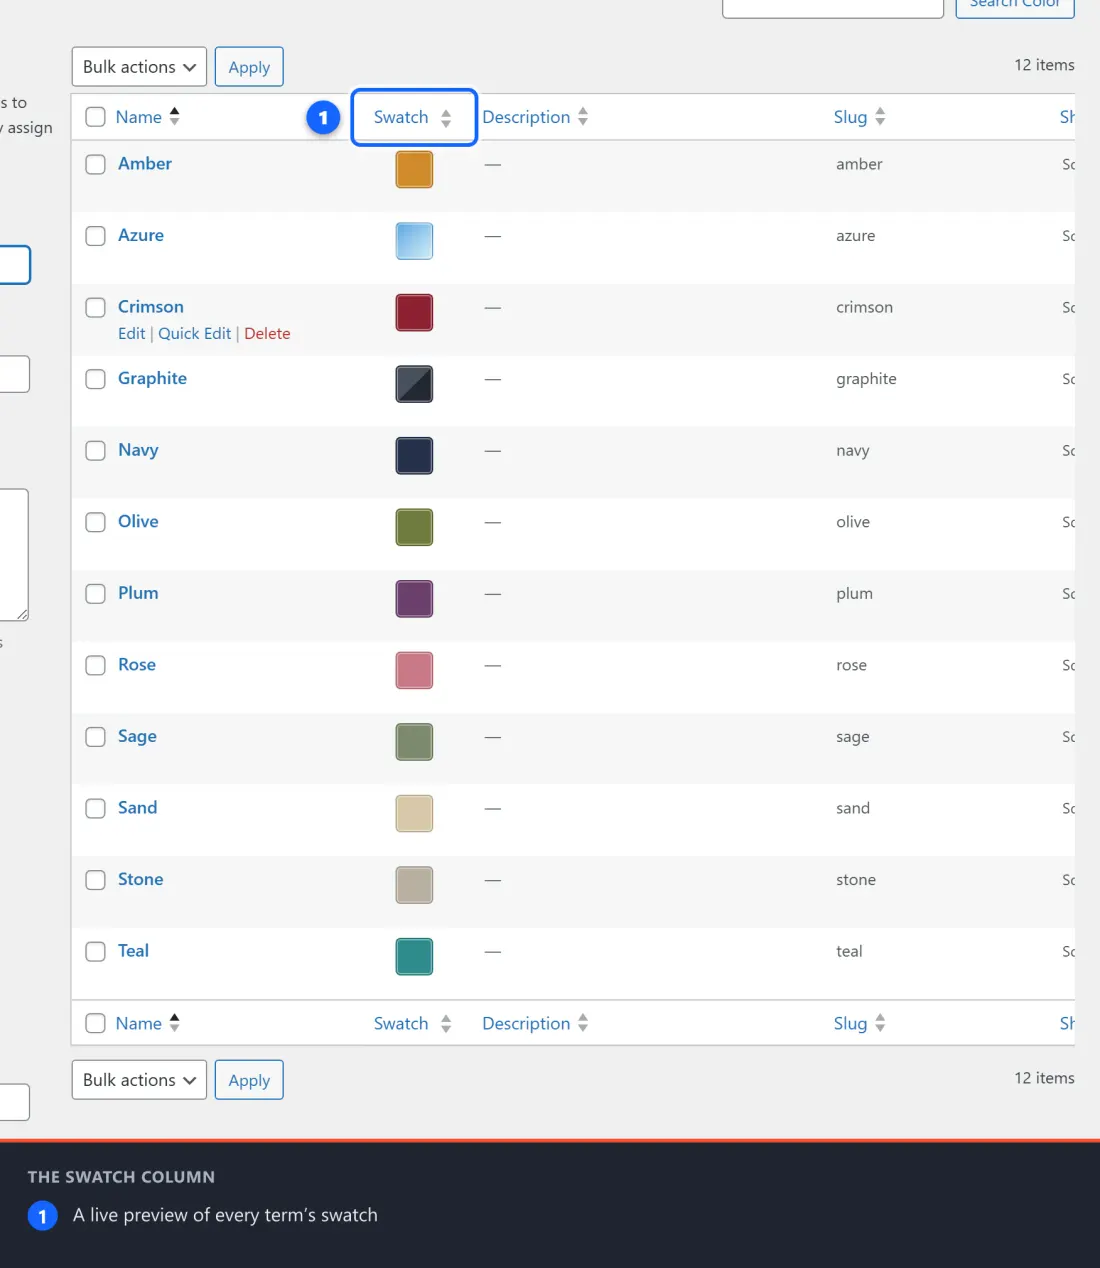Open the Plum term link
The height and width of the screenshot is (1268, 1100).
pyautogui.click(x=138, y=593)
